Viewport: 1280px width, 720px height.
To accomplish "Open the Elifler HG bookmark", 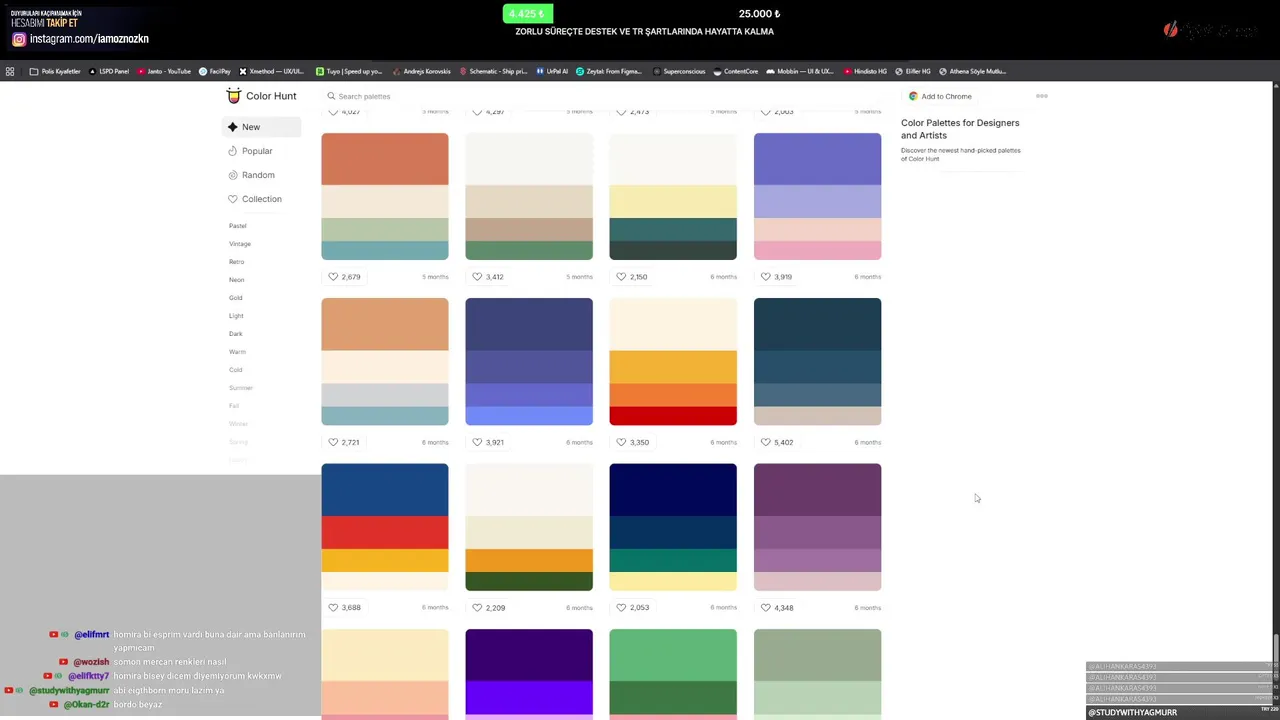I will tap(913, 71).
